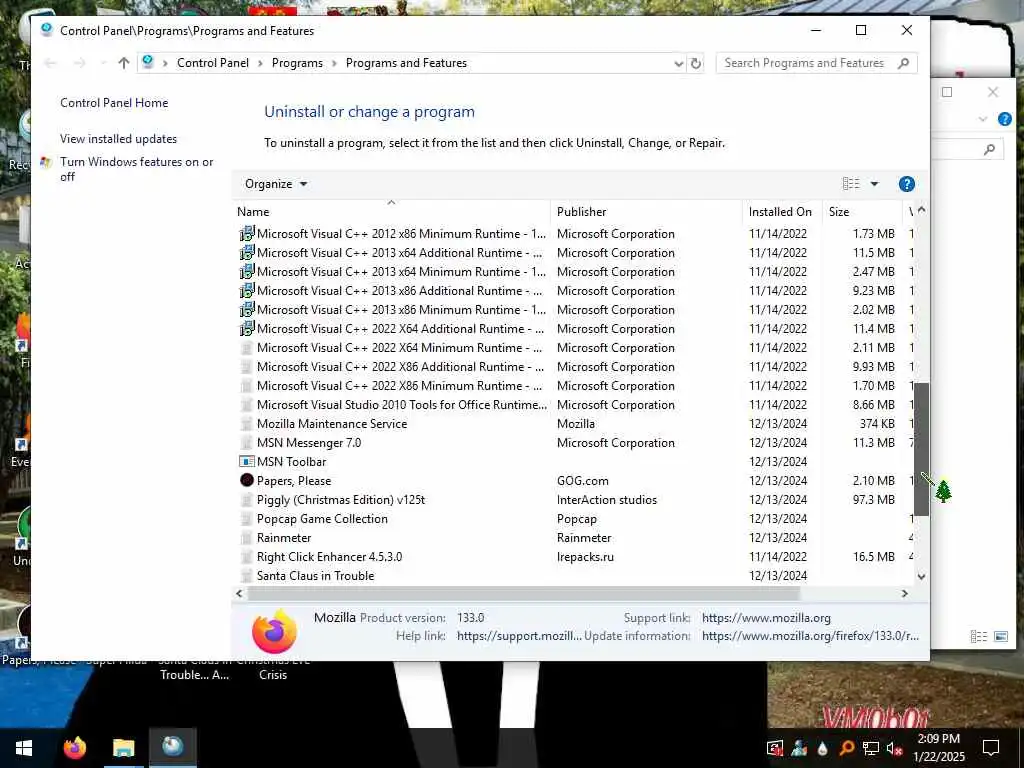The image size is (1024, 768).
Task: Click the taskbar clock showing 2:09 PM
Action: pos(938,748)
